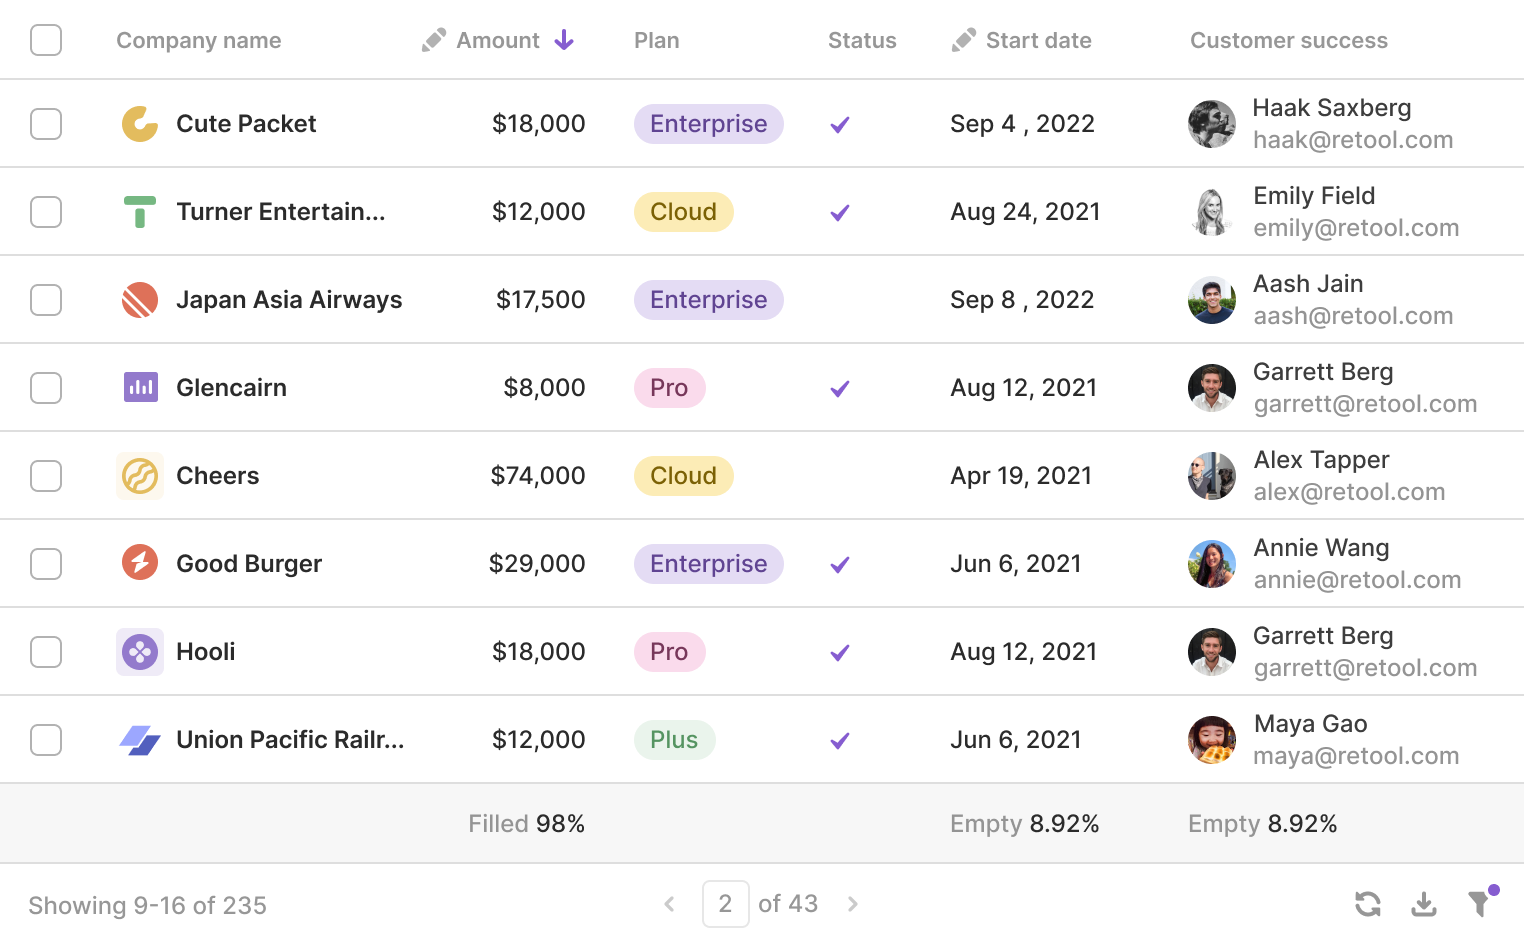Screen dimensions: 1524x944
Task: Click the Cute Packet company logo
Action: [x=140, y=124]
